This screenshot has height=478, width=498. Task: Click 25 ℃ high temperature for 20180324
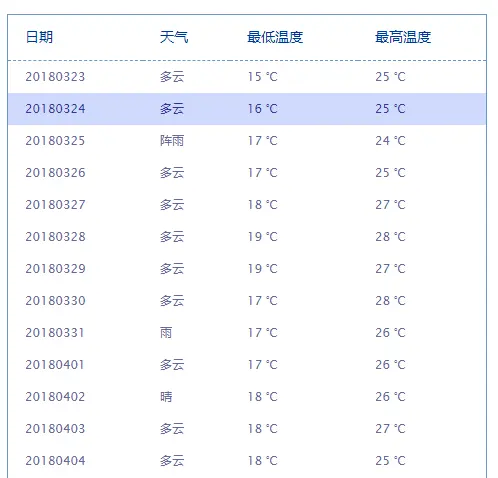tap(390, 109)
